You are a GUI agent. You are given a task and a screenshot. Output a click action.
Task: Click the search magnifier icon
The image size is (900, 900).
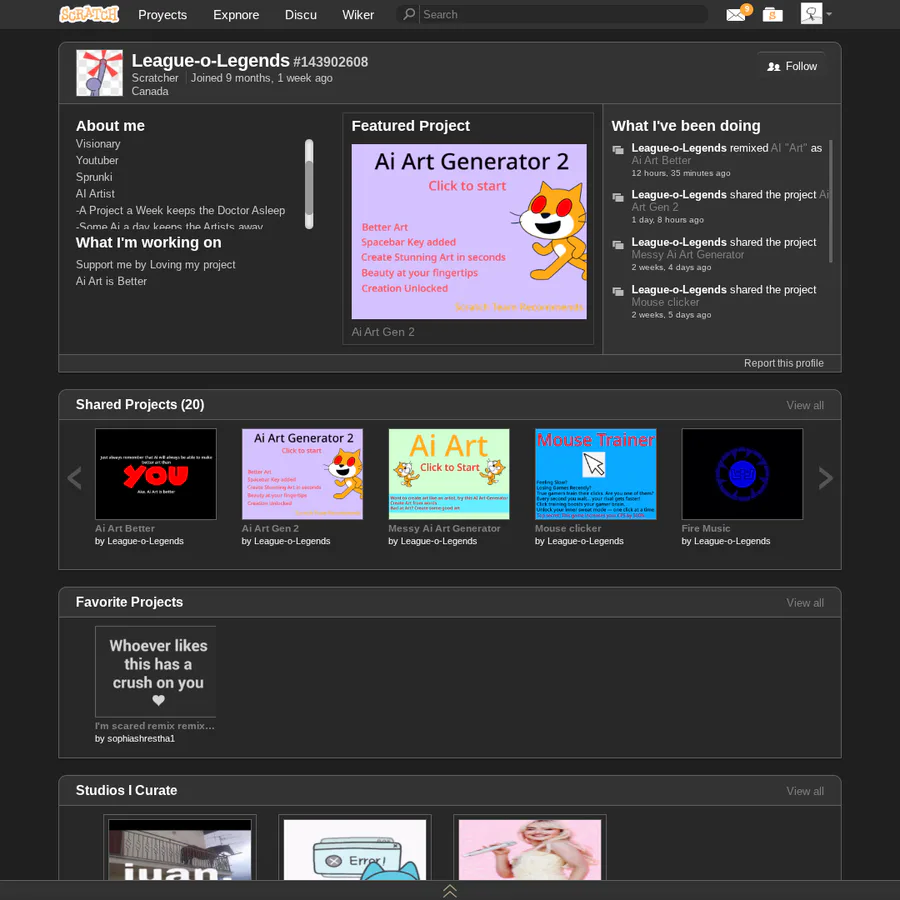pos(409,14)
